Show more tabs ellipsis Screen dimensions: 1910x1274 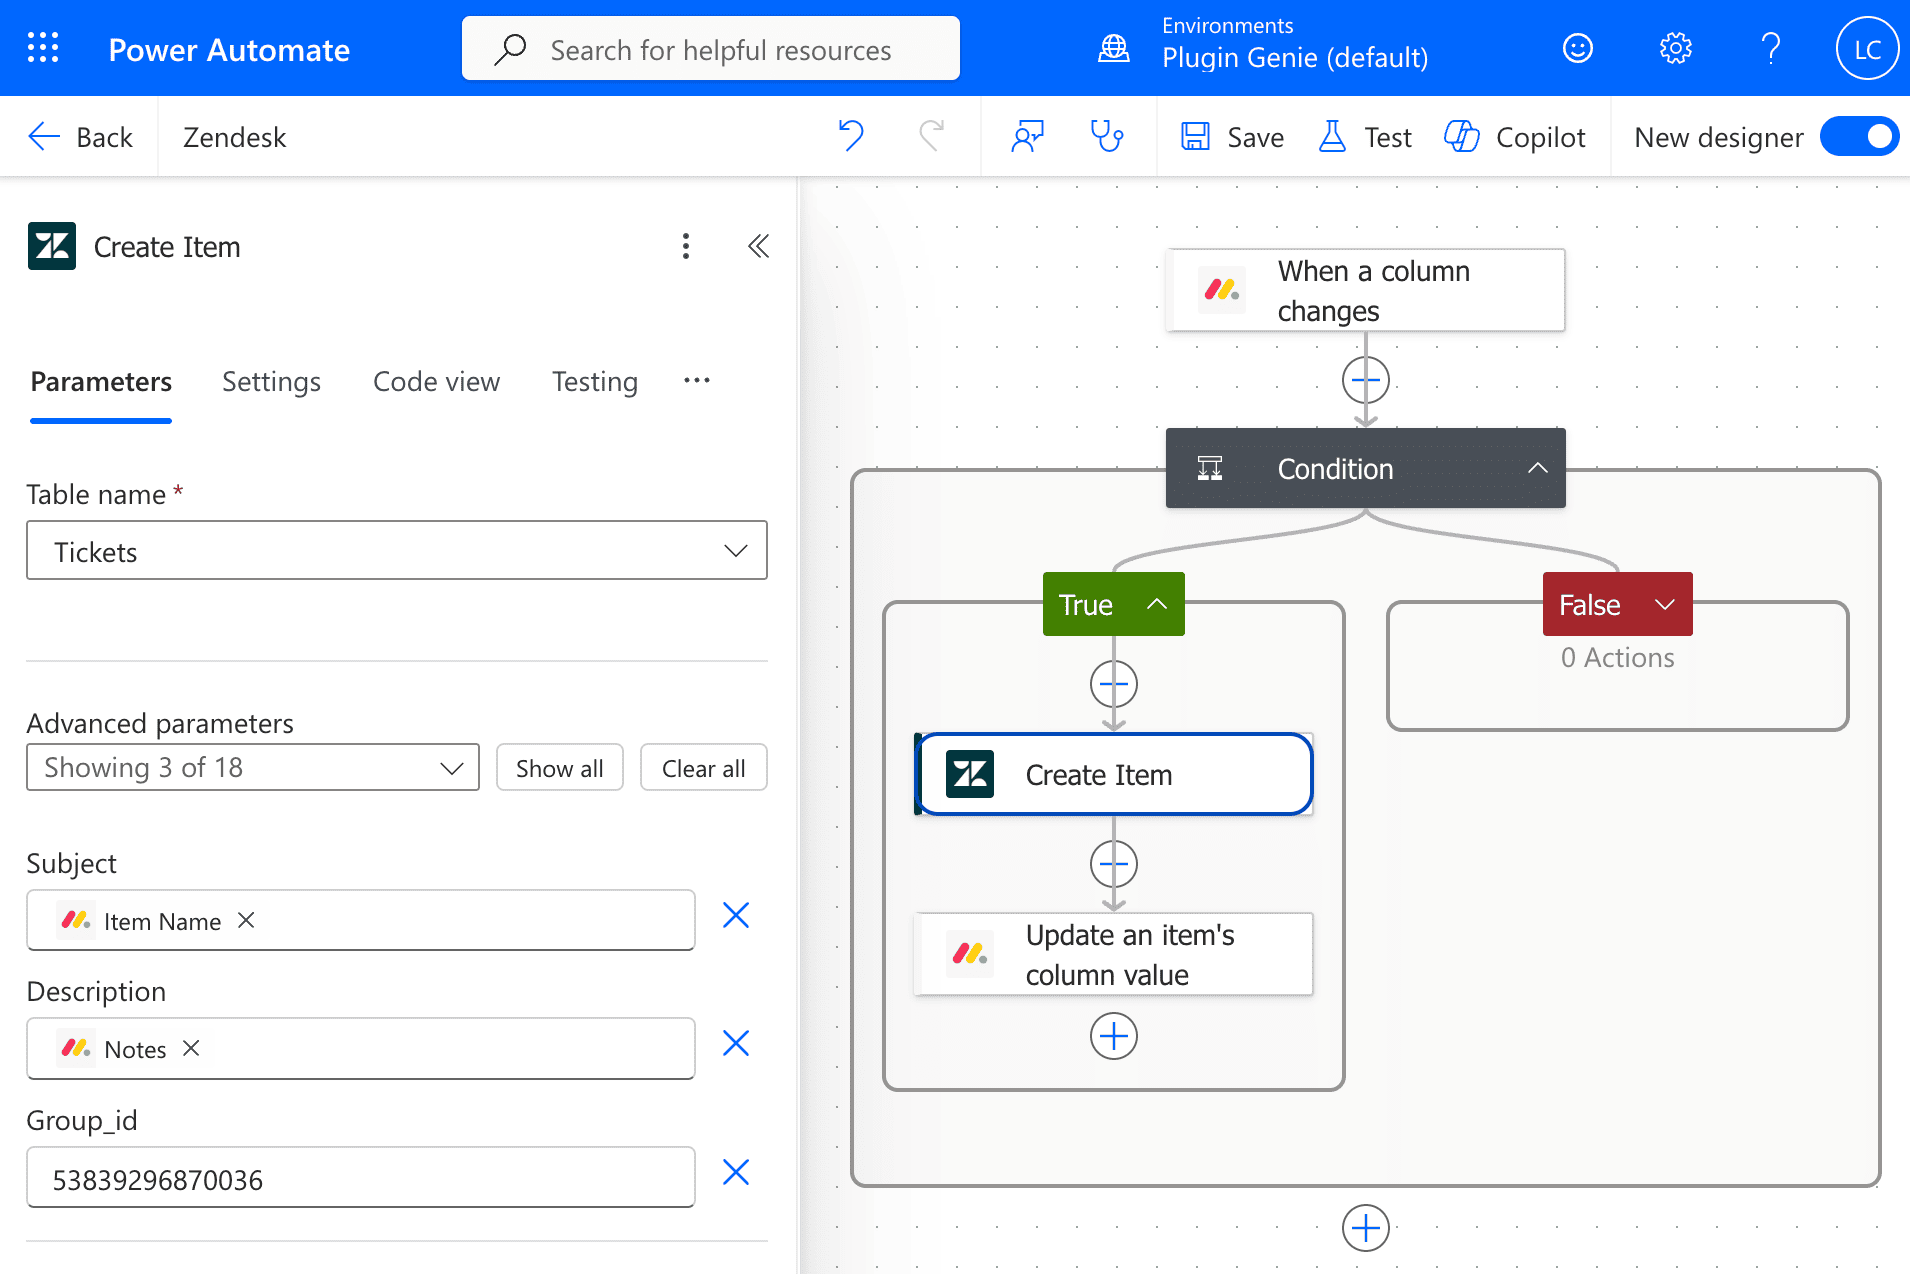click(697, 380)
